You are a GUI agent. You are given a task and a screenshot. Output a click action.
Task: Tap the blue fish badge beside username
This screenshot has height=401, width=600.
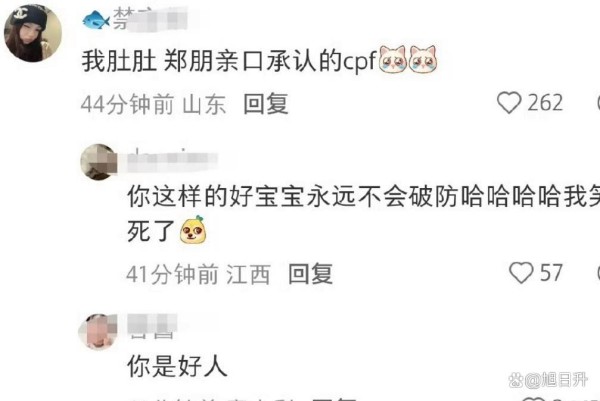[x=96, y=20]
